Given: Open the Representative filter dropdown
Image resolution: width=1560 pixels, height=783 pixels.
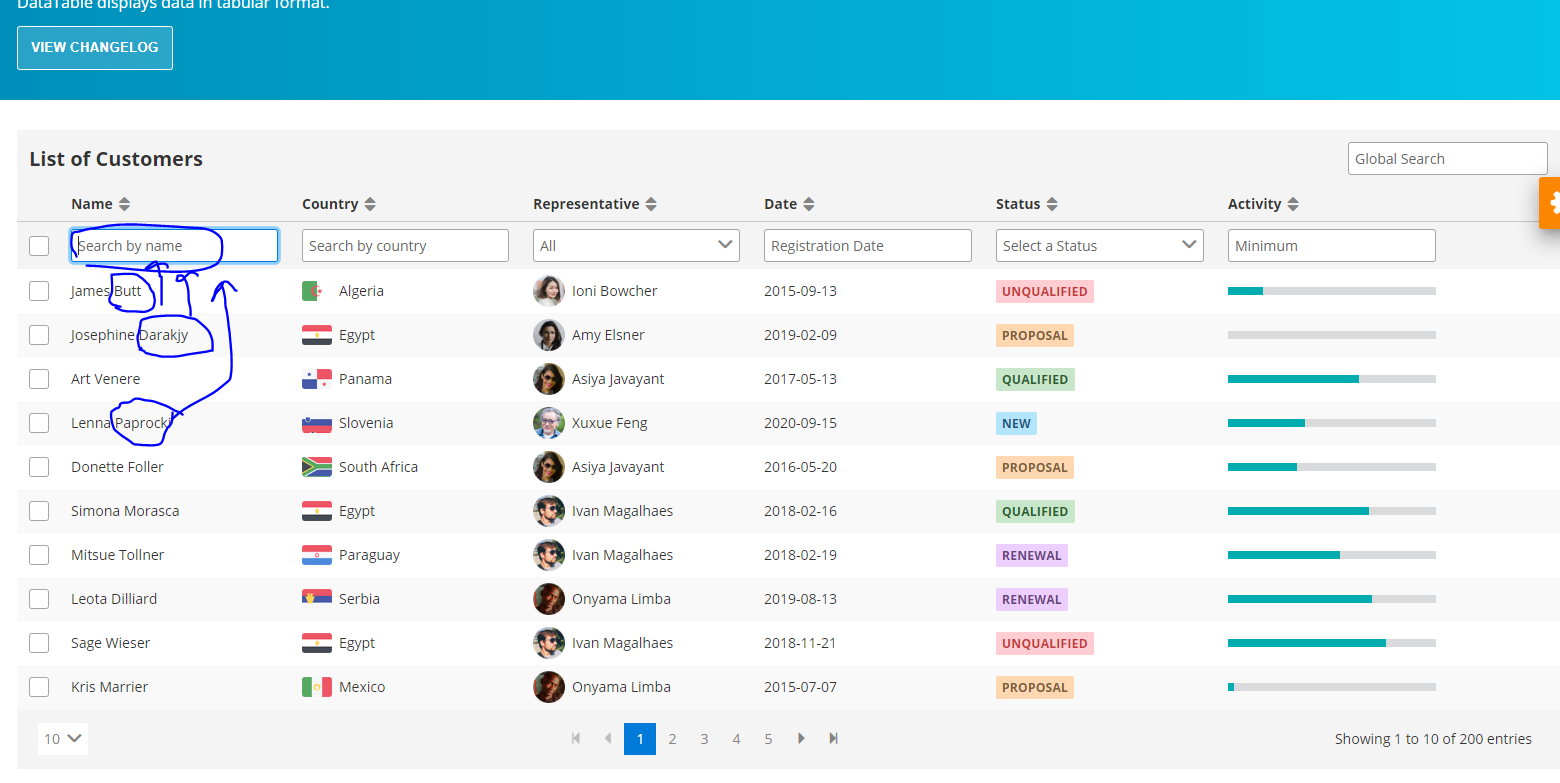Looking at the screenshot, I should 636,245.
